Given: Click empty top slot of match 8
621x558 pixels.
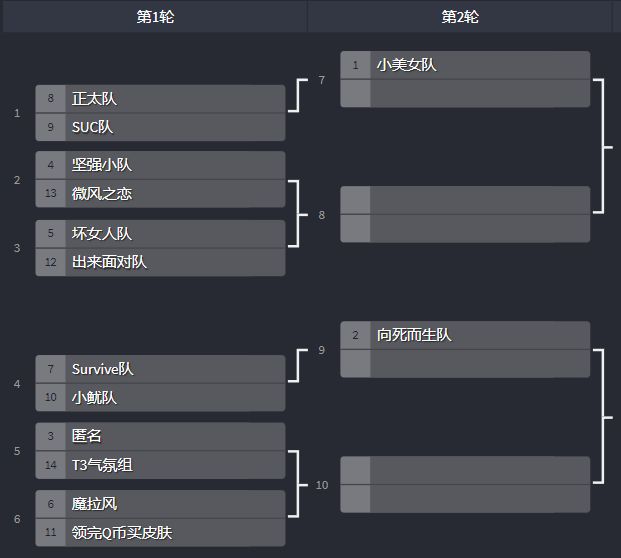Looking at the screenshot, I should 465,200.
